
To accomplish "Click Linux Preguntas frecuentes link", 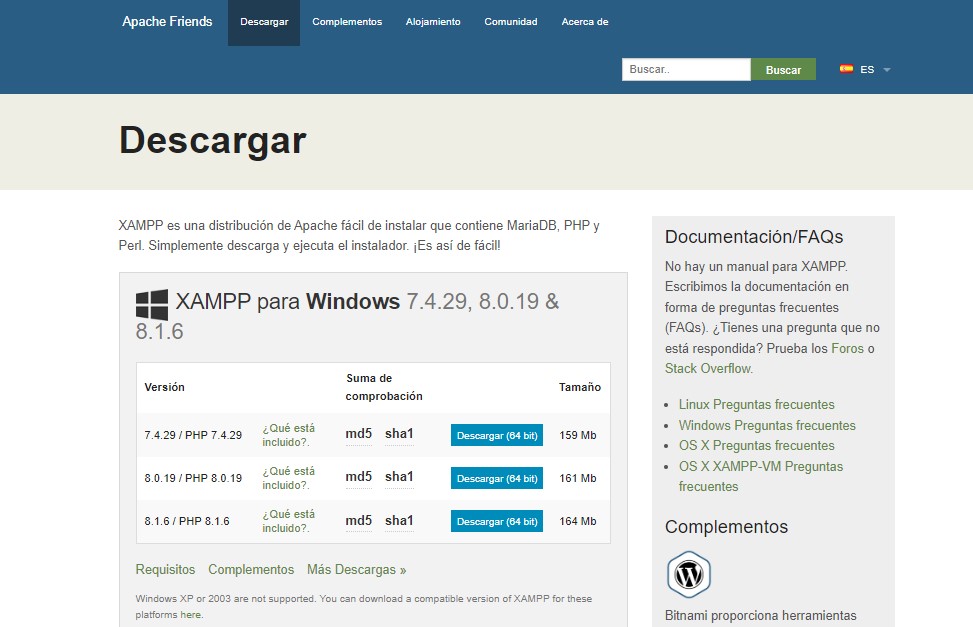I will 756,405.
